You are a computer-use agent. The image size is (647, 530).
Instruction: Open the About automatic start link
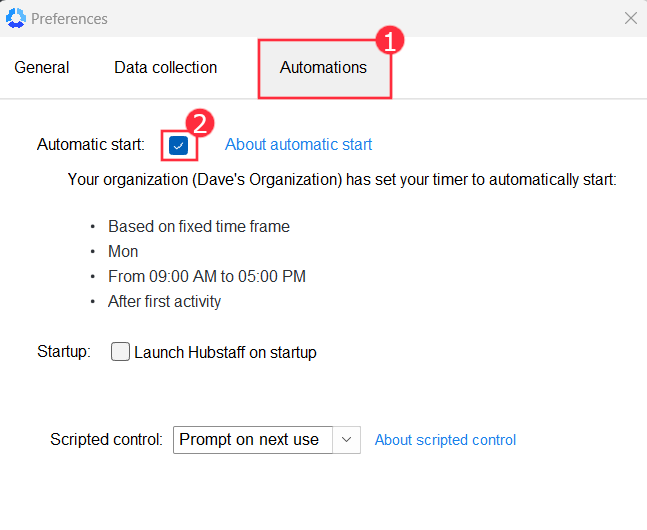(x=298, y=145)
